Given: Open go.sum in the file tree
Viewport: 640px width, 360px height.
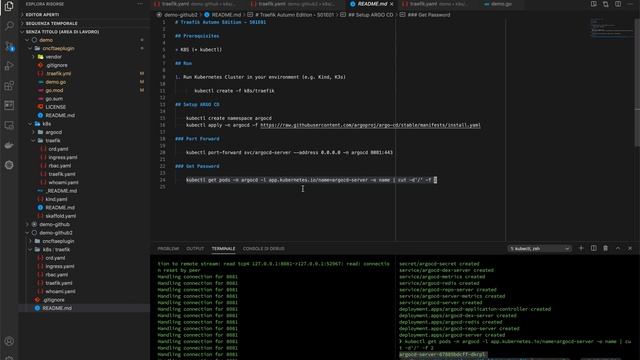Looking at the screenshot, I should coord(54,99).
